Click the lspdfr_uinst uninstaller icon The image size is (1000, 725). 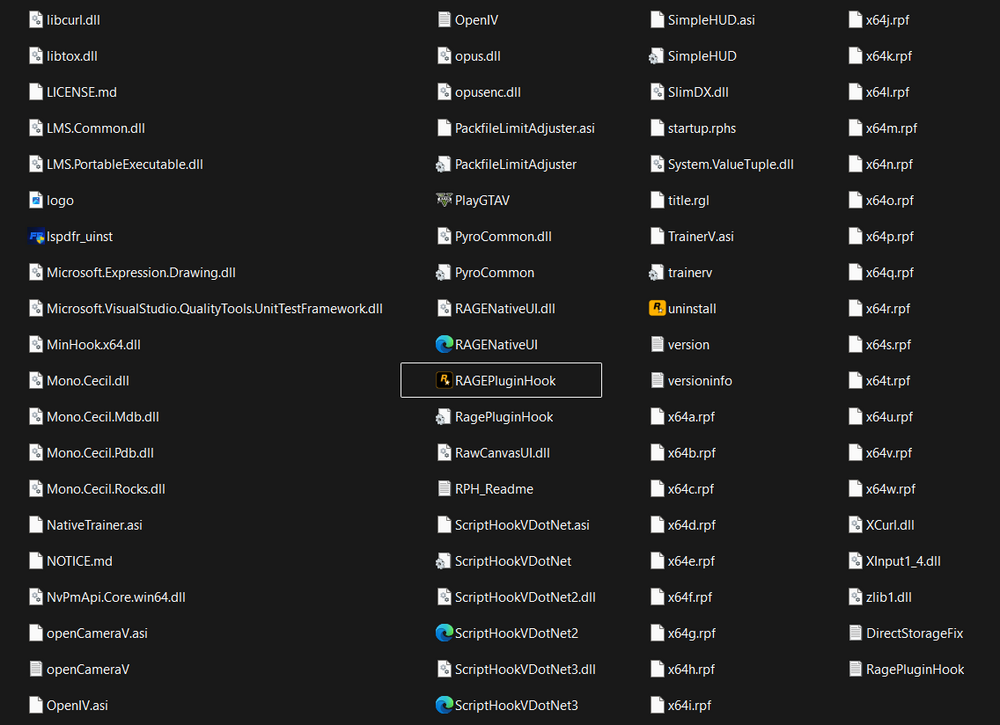(x=36, y=237)
